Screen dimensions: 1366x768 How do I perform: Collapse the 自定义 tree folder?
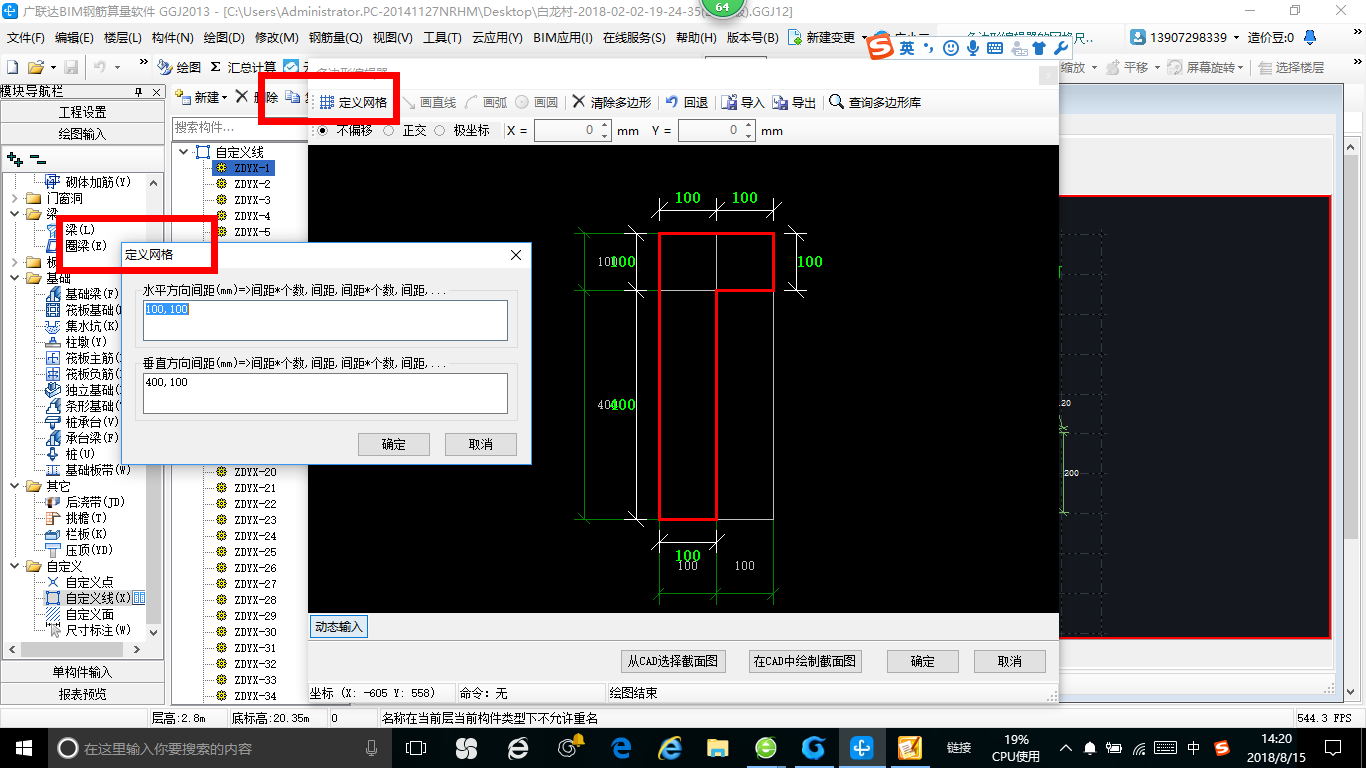(x=15, y=566)
